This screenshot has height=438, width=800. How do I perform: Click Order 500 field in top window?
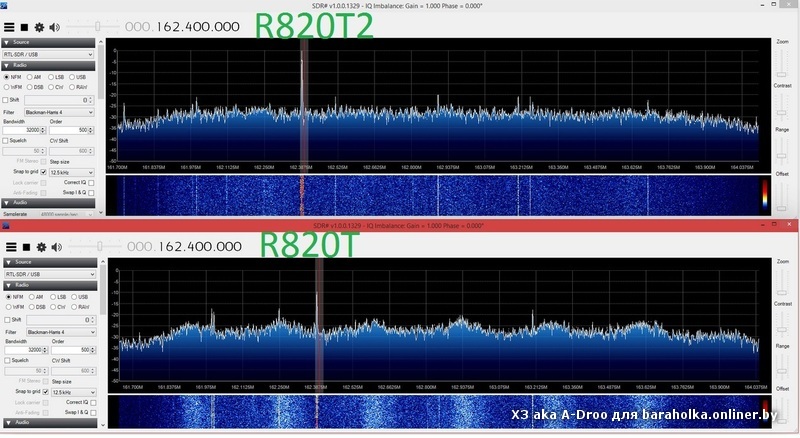point(71,131)
